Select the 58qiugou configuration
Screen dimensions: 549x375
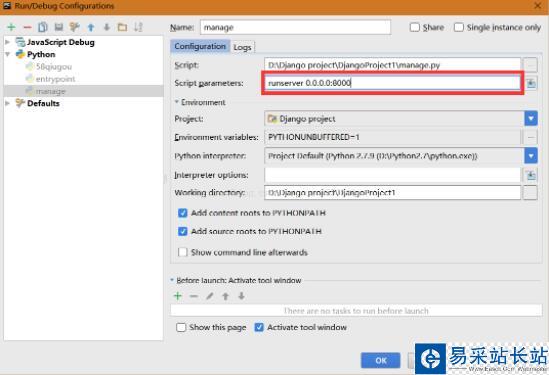[x=54, y=67]
